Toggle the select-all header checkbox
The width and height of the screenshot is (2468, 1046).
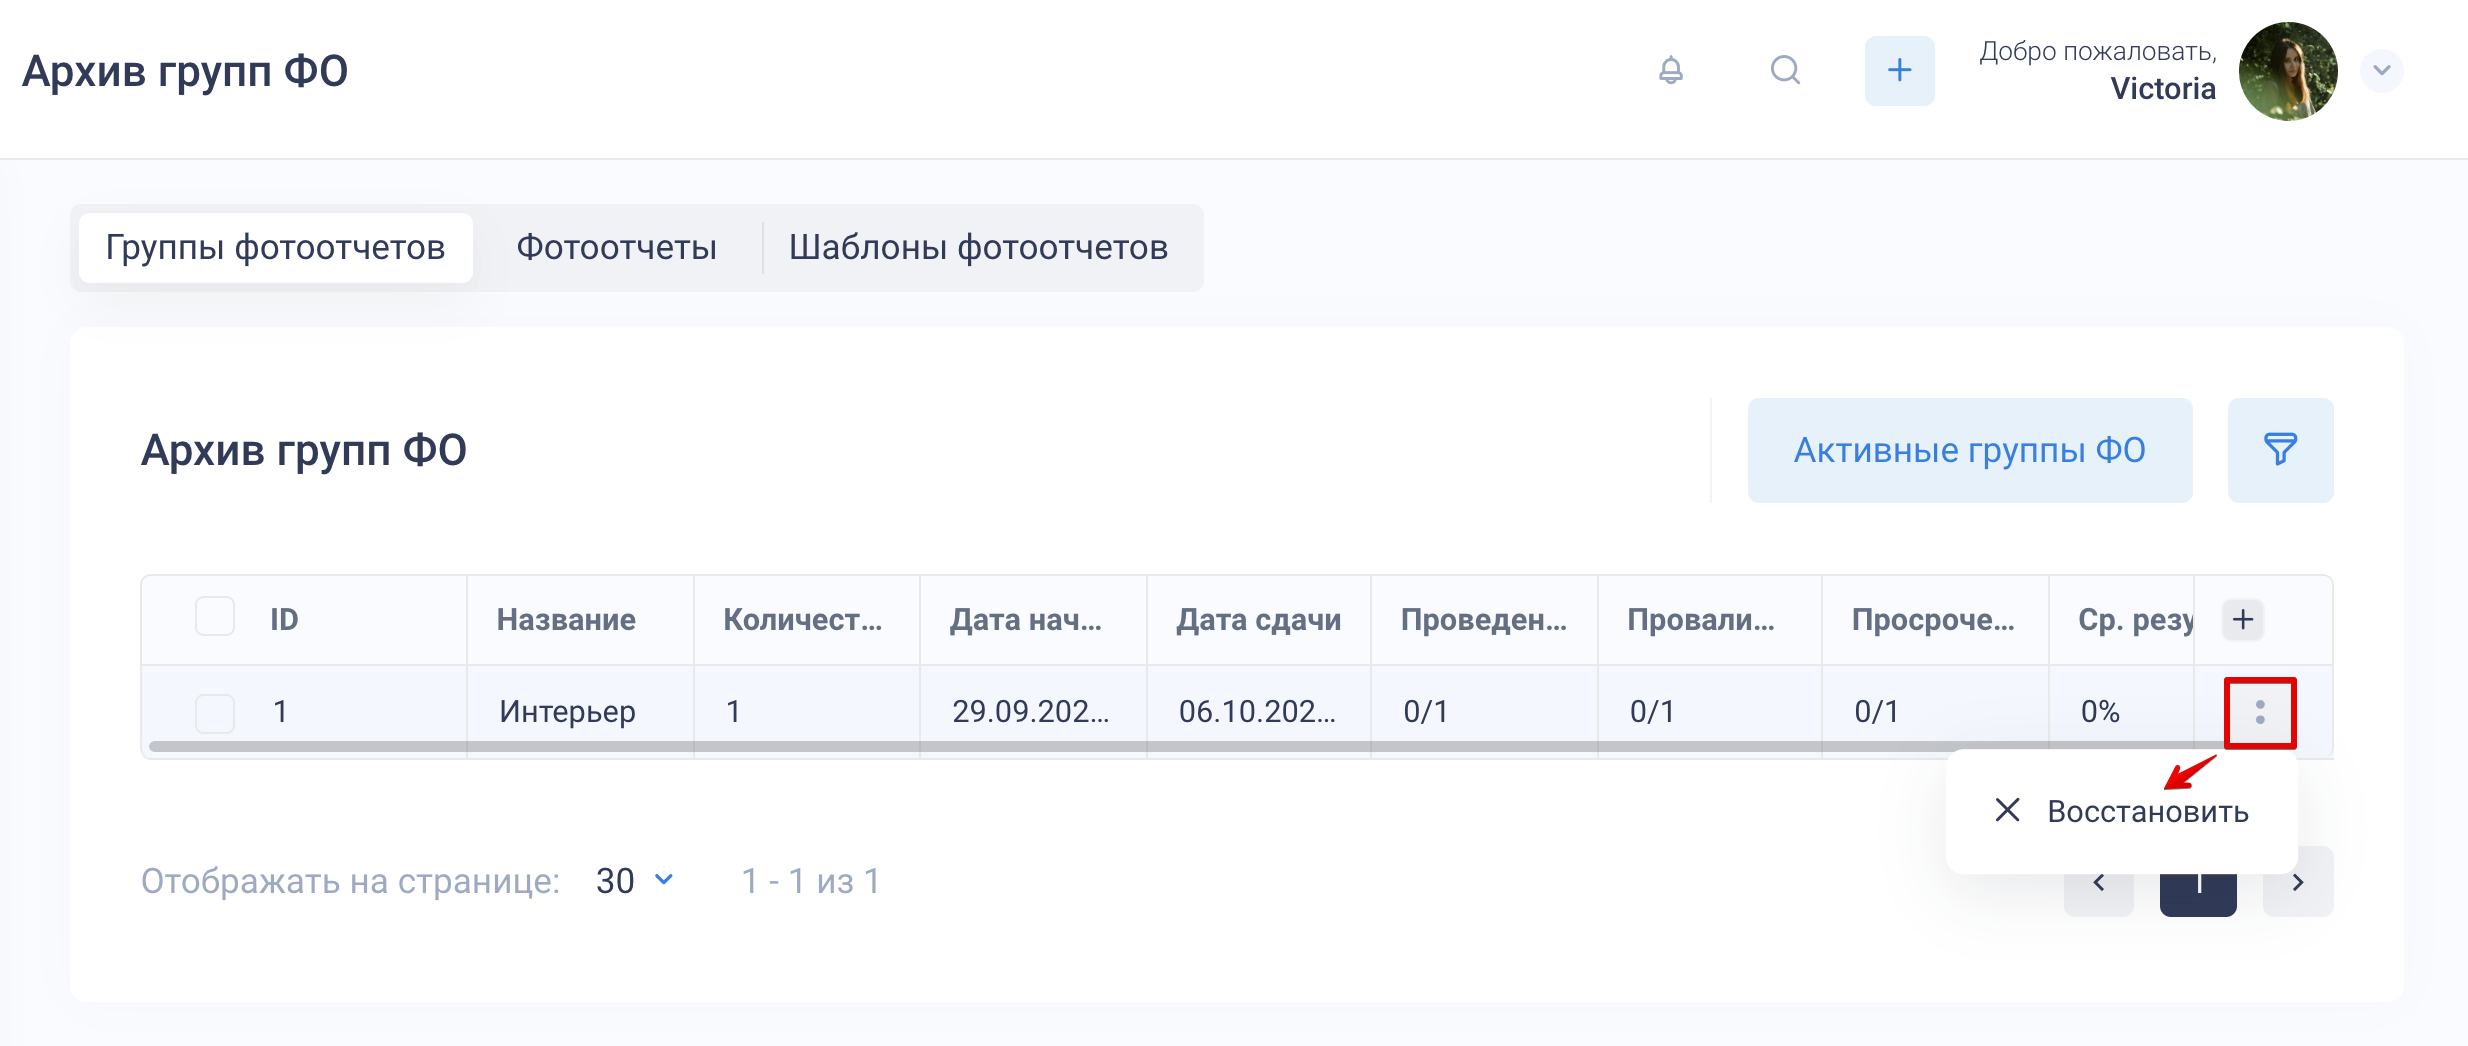click(215, 617)
